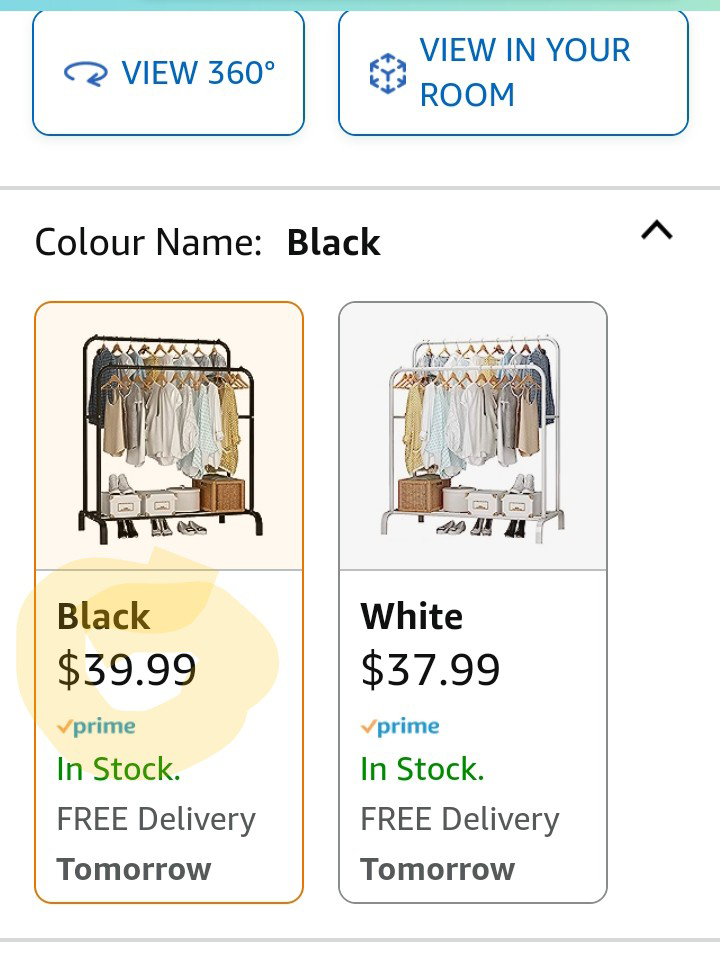Click the augmented reality cube icon
The image size is (720, 959).
(388, 72)
